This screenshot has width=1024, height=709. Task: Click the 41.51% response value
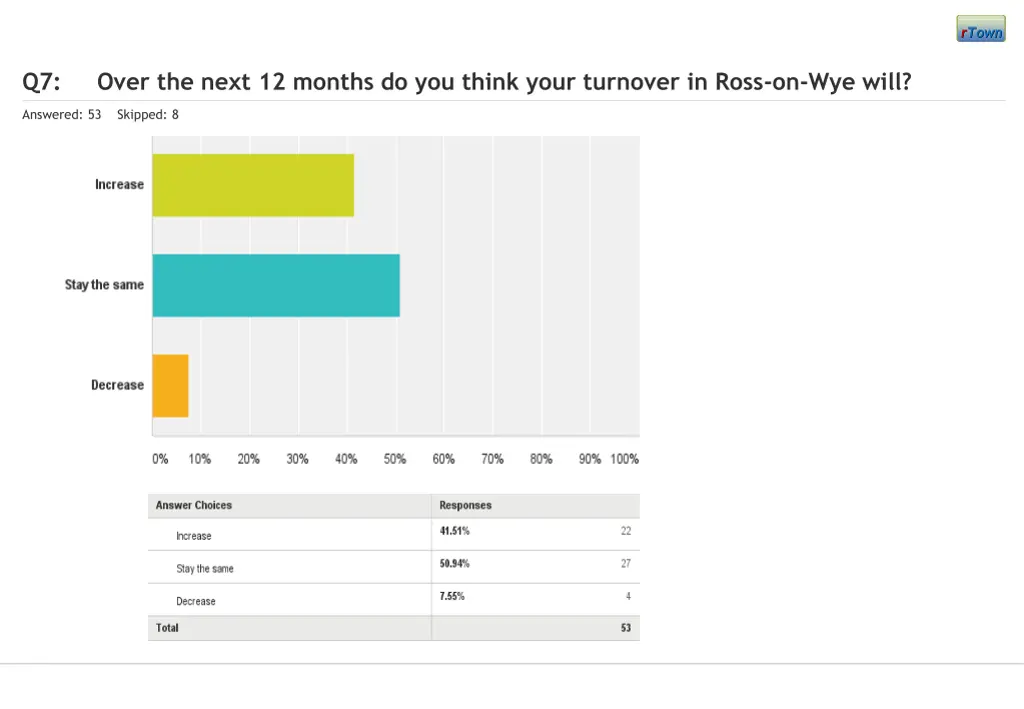(x=455, y=531)
